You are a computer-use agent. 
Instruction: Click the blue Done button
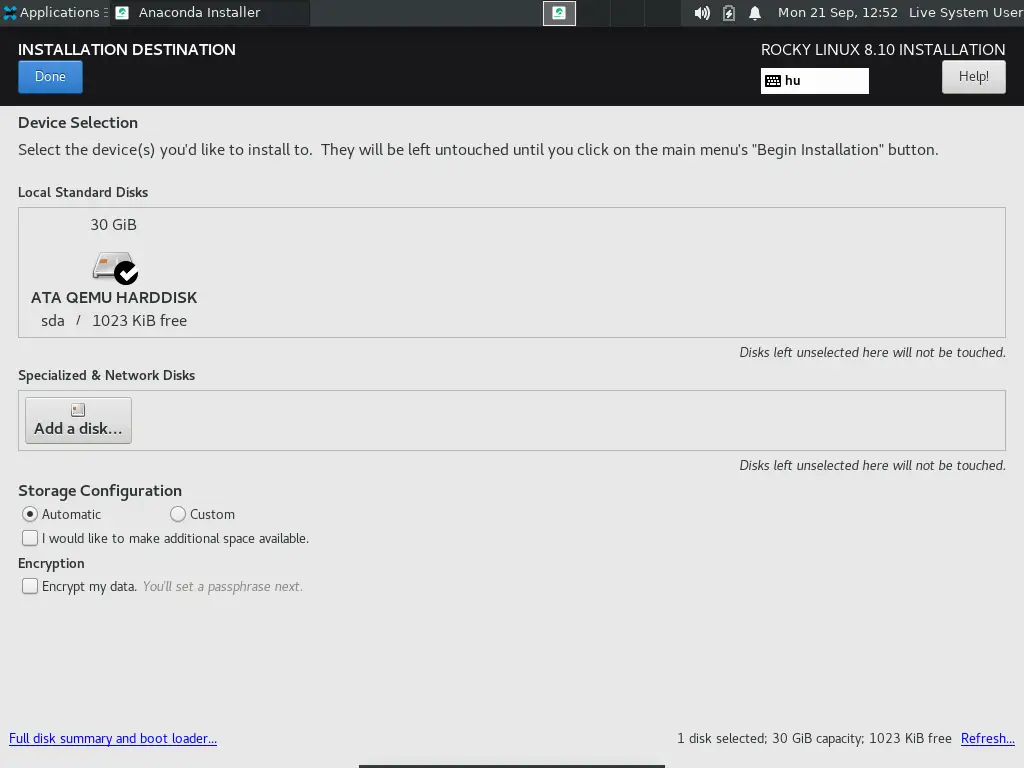point(50,77)
